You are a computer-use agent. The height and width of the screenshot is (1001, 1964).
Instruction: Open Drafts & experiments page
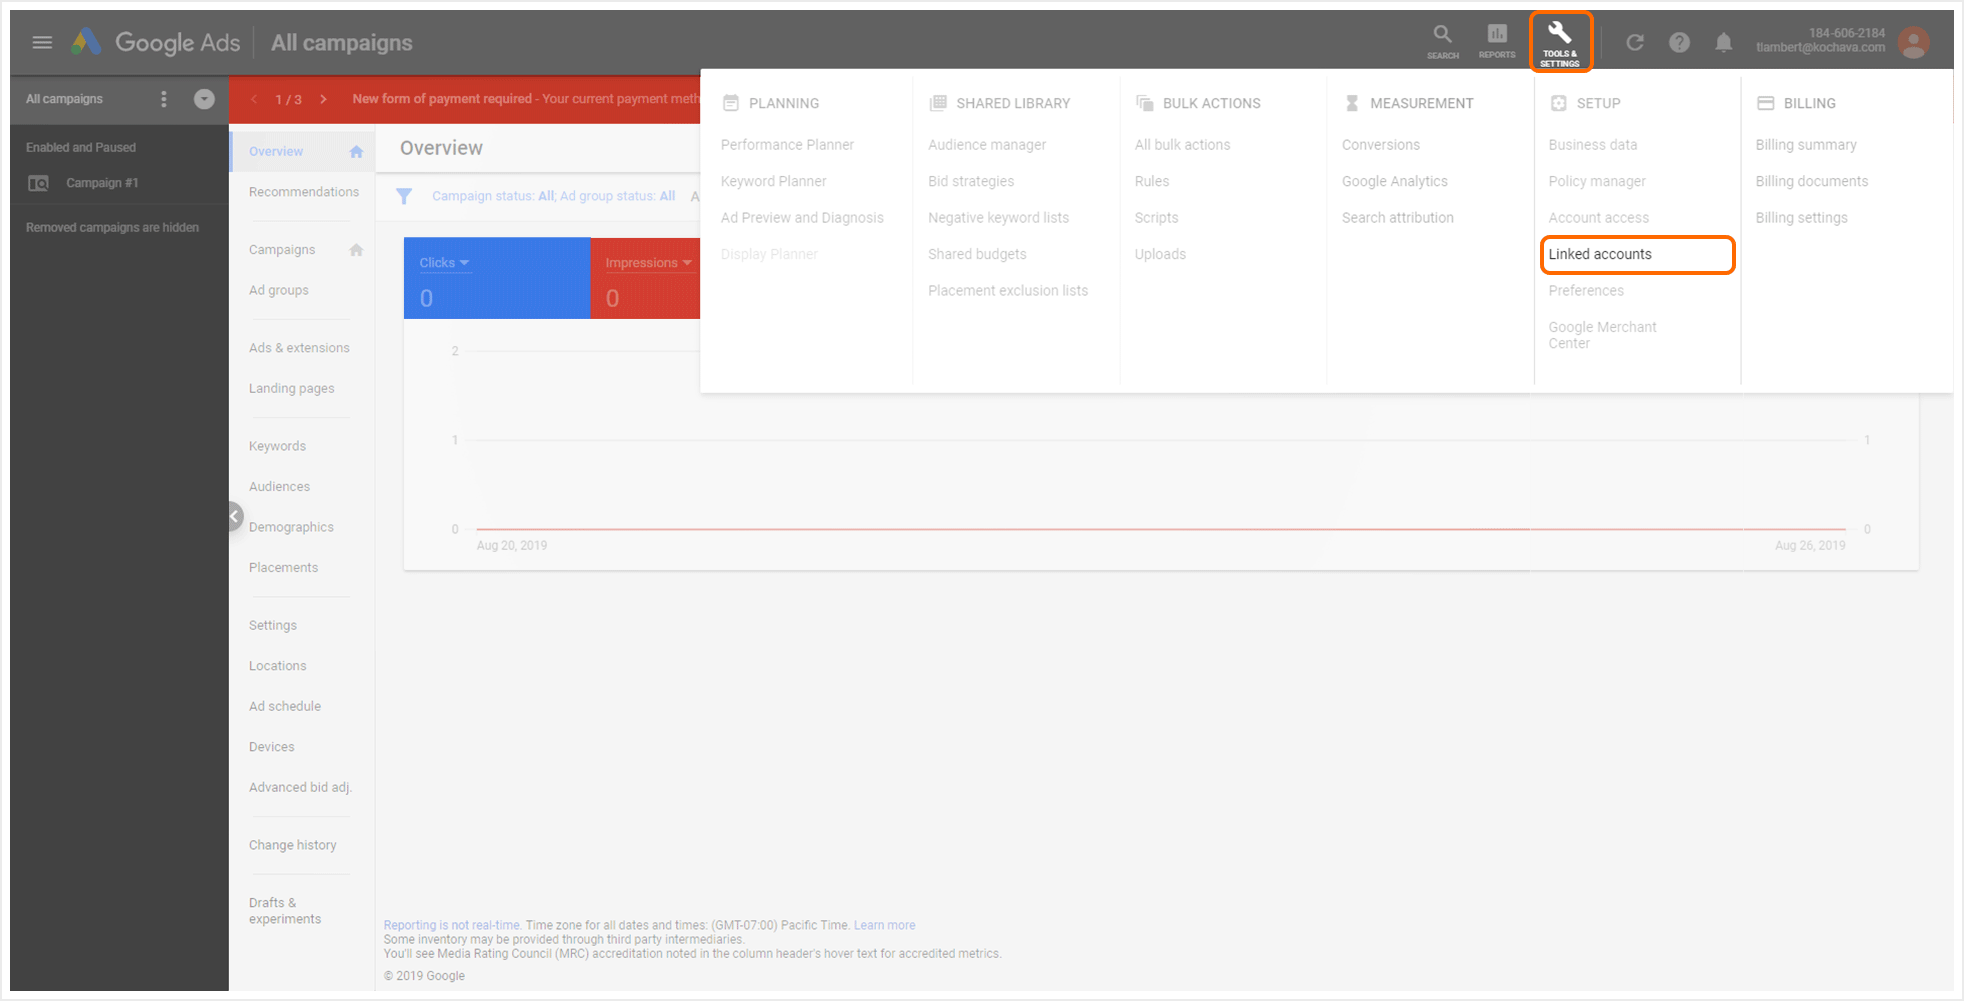[285, 911]
